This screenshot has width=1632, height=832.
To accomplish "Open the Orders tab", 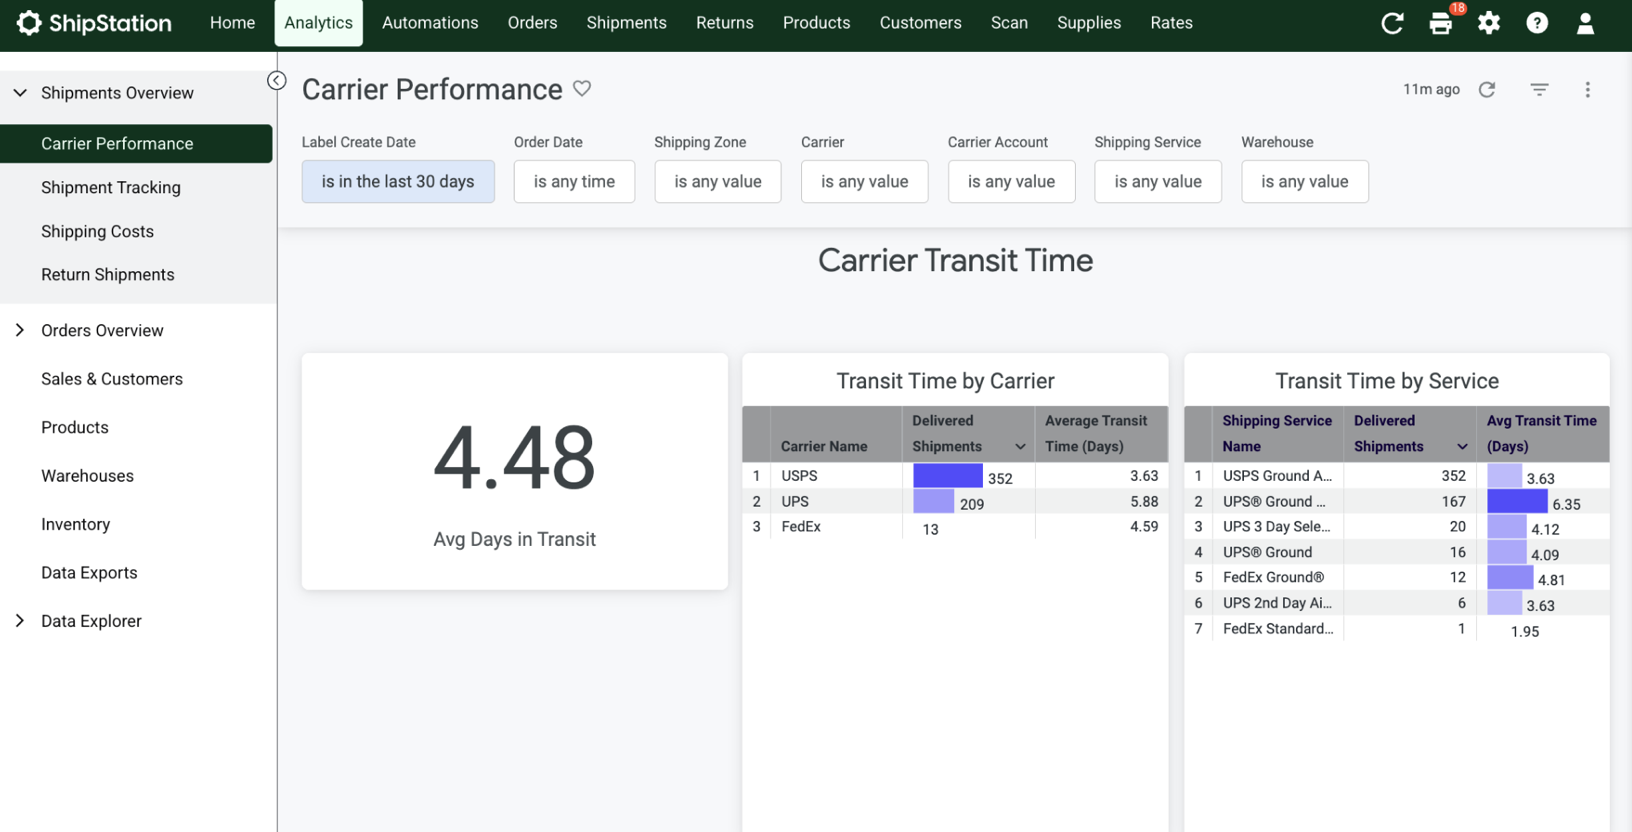I will pyautogui.click(x=532, y=23).
